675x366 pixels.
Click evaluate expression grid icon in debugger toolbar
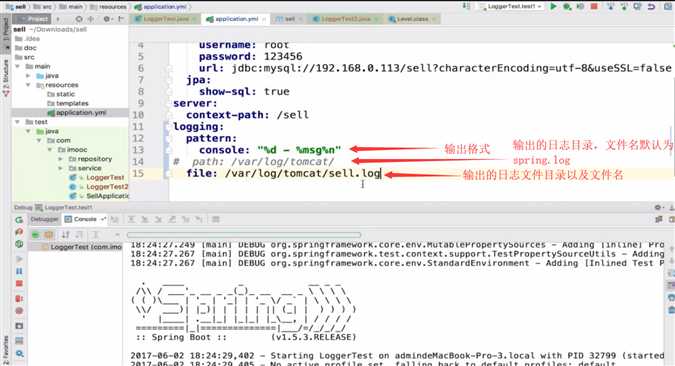(x=216, y=220)
